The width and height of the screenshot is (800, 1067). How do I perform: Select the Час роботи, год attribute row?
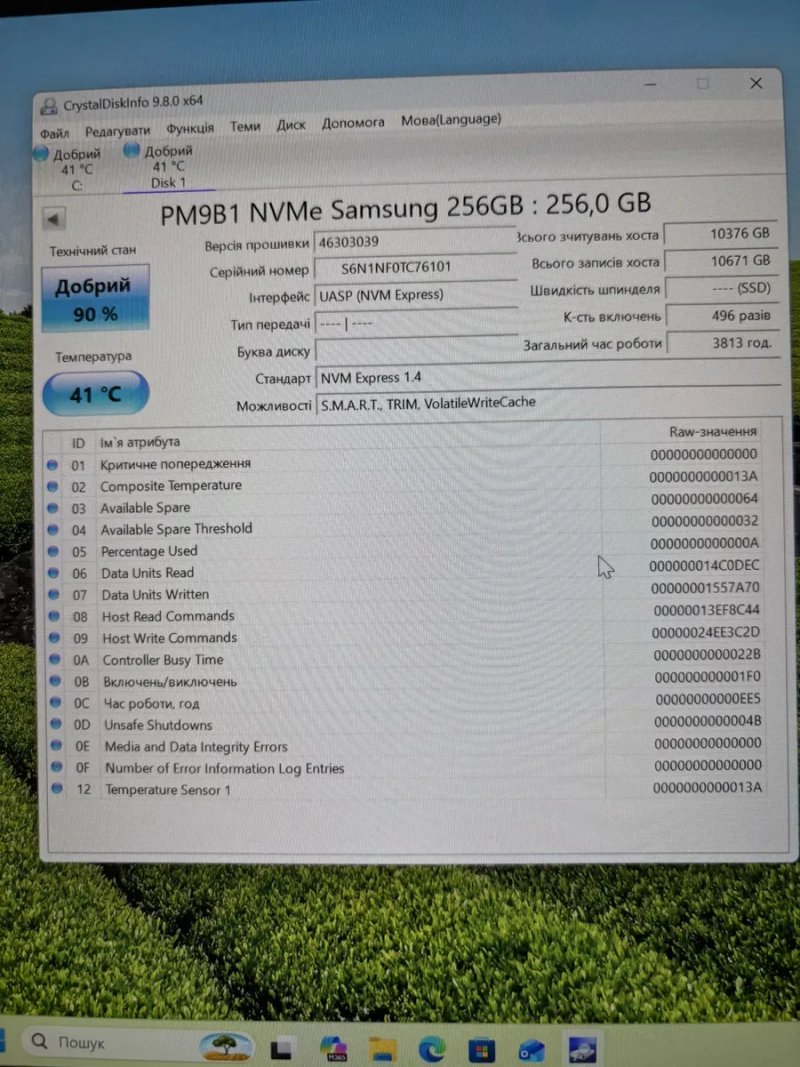407,701
